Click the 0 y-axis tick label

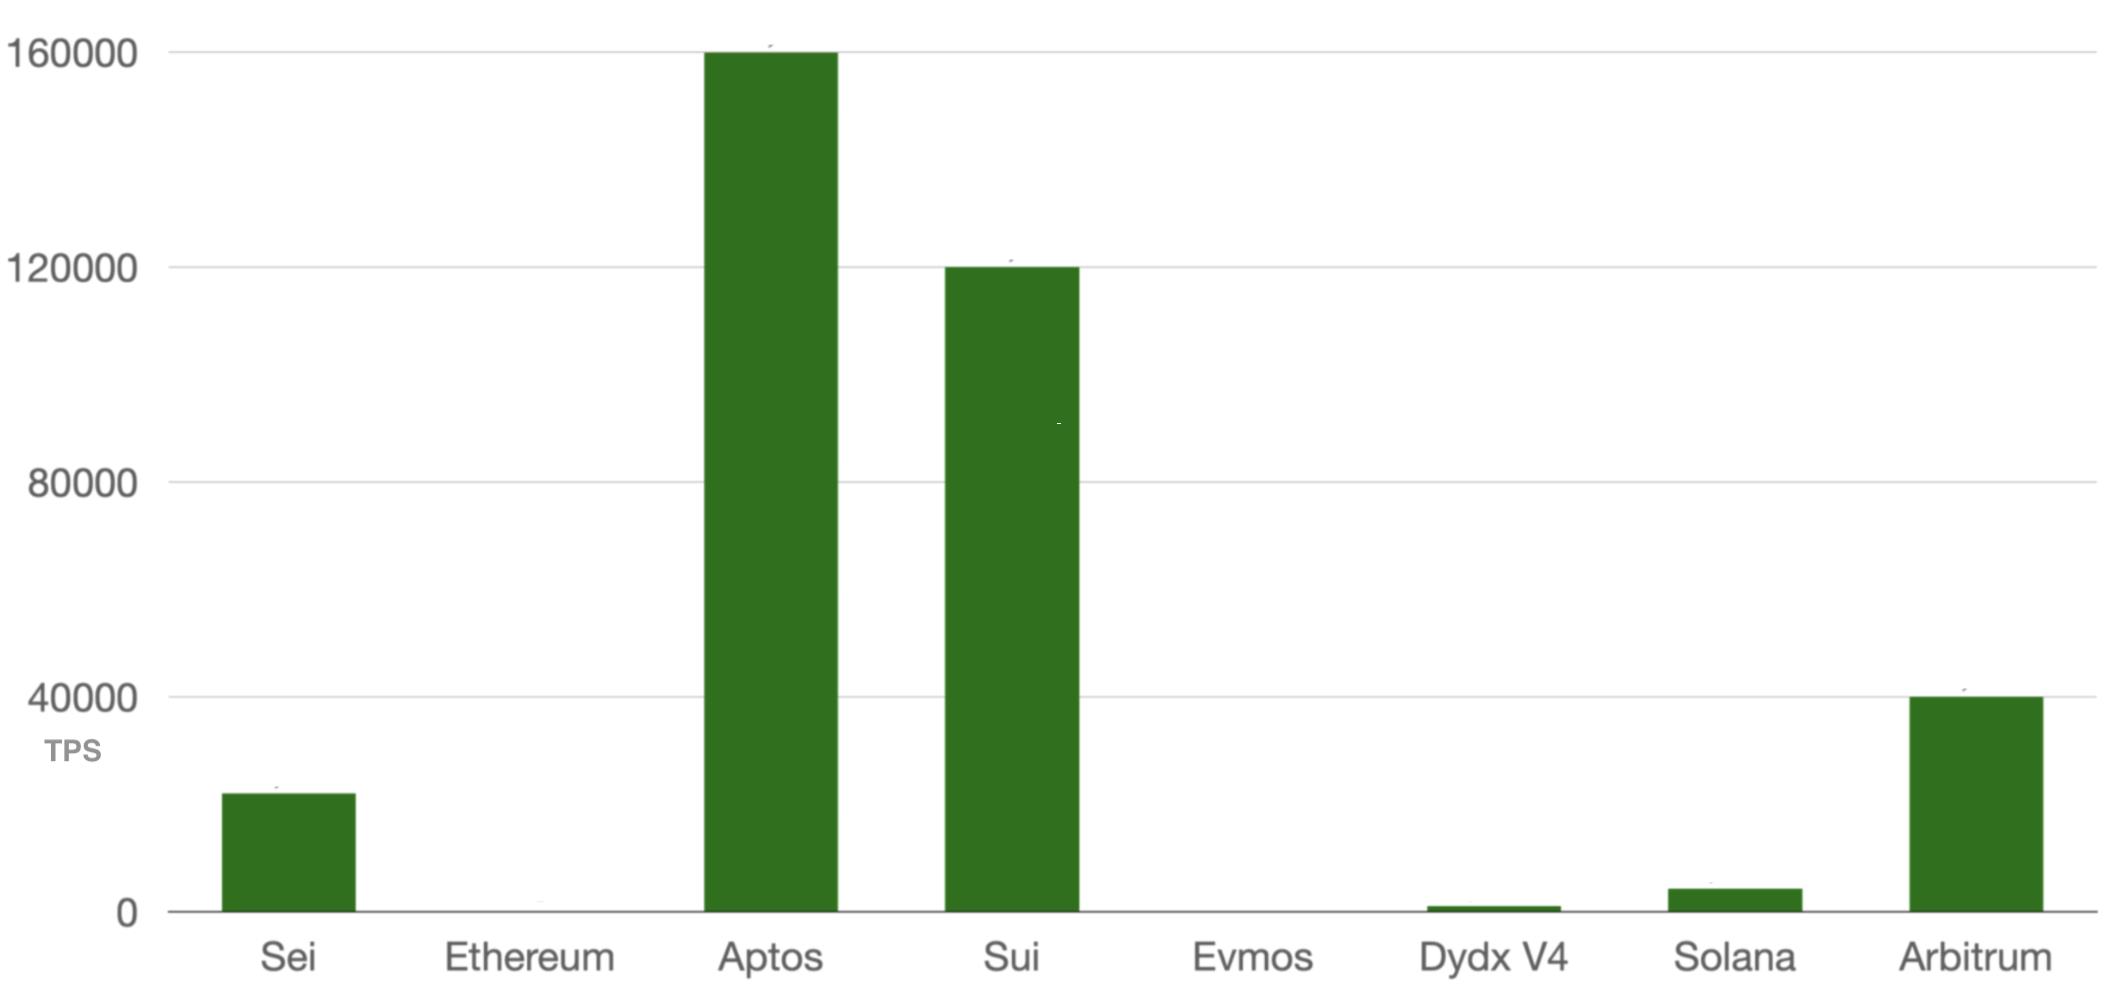[x=126, y=912]
